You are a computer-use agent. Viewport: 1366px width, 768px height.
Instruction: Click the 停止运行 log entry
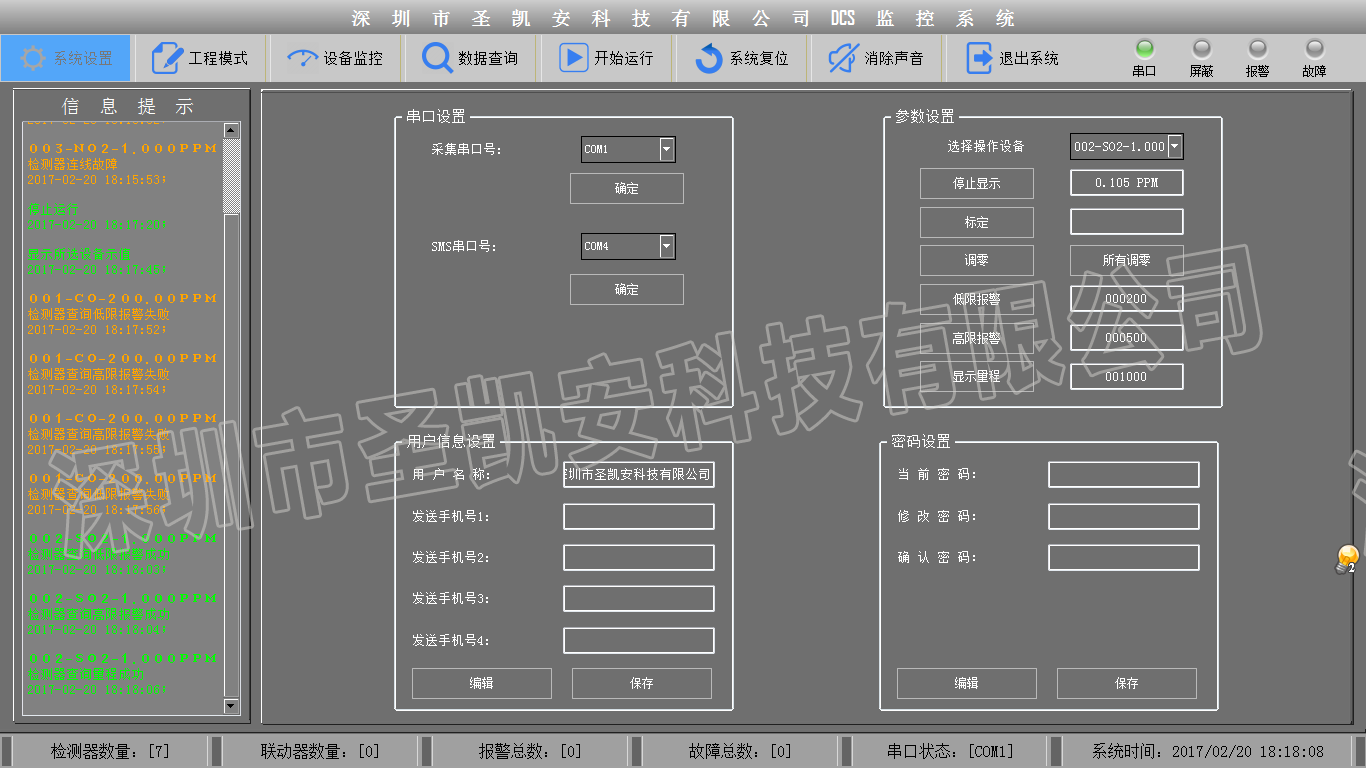(53, 210)
